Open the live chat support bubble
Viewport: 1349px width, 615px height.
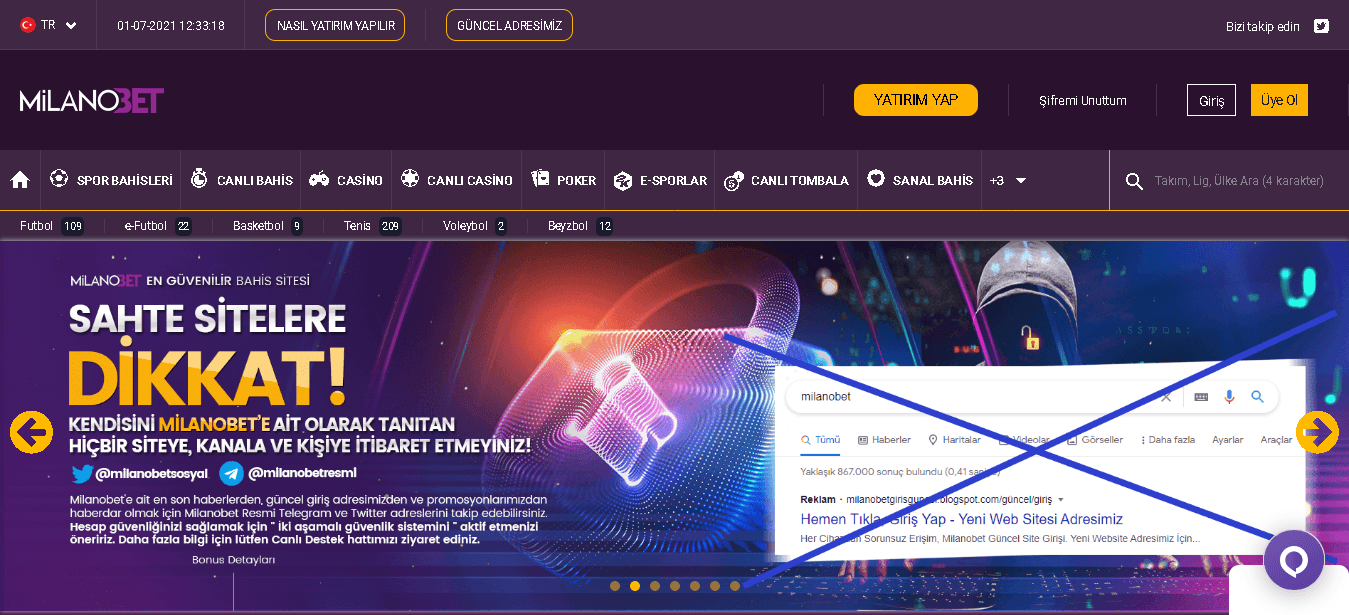point(1294,560)
